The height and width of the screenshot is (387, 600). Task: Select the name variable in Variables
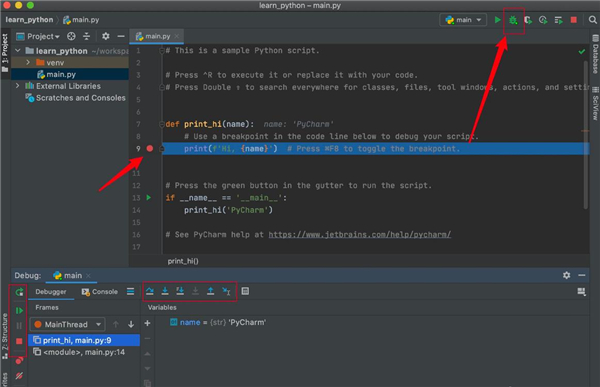pos(218,322)
